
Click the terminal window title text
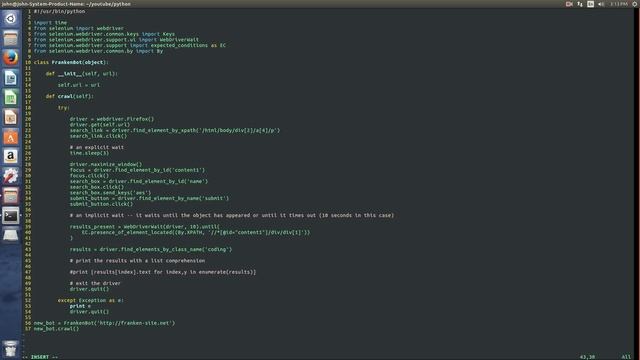66,4
